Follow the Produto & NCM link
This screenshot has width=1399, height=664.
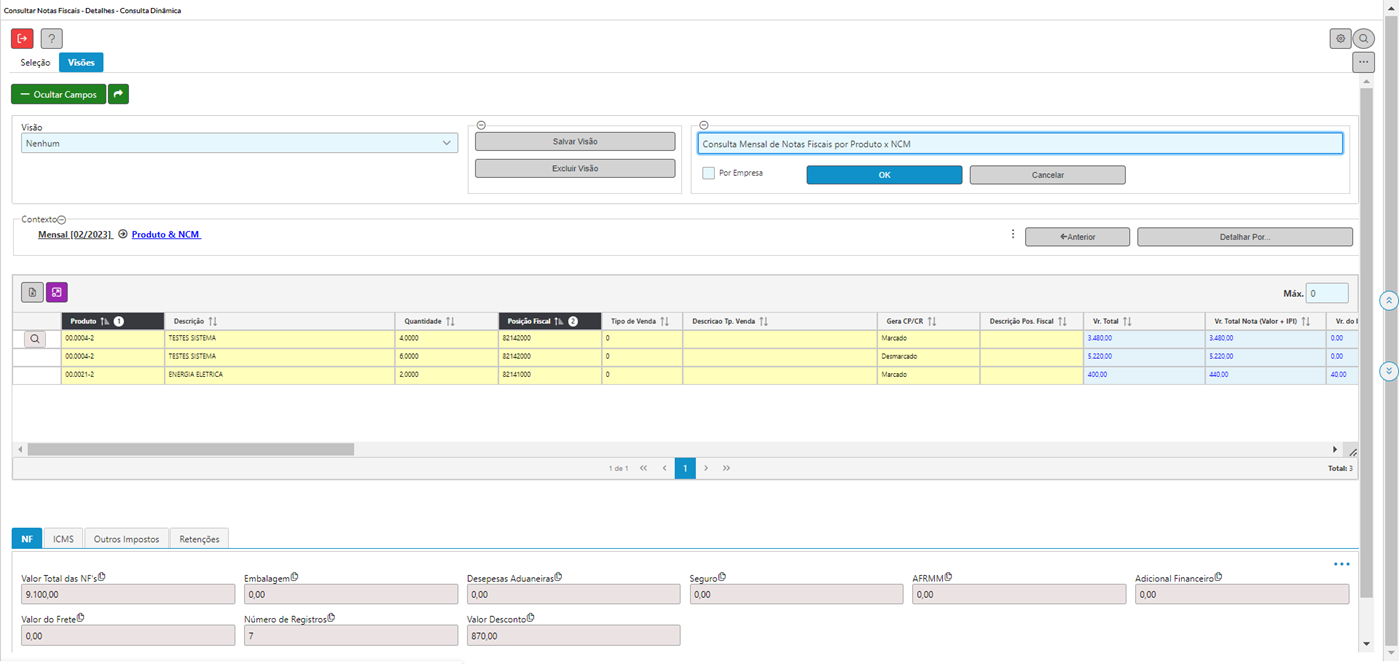pyautogui.click(x=166, y=235)
